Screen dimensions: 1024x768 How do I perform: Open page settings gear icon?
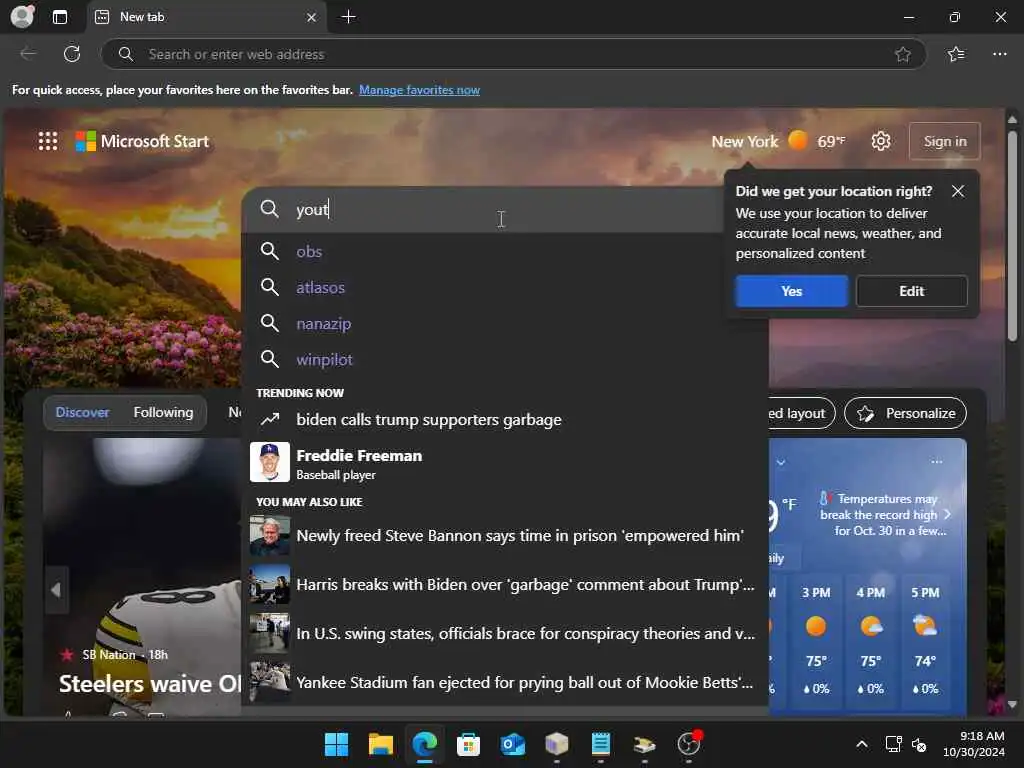(x=880, y=141)
